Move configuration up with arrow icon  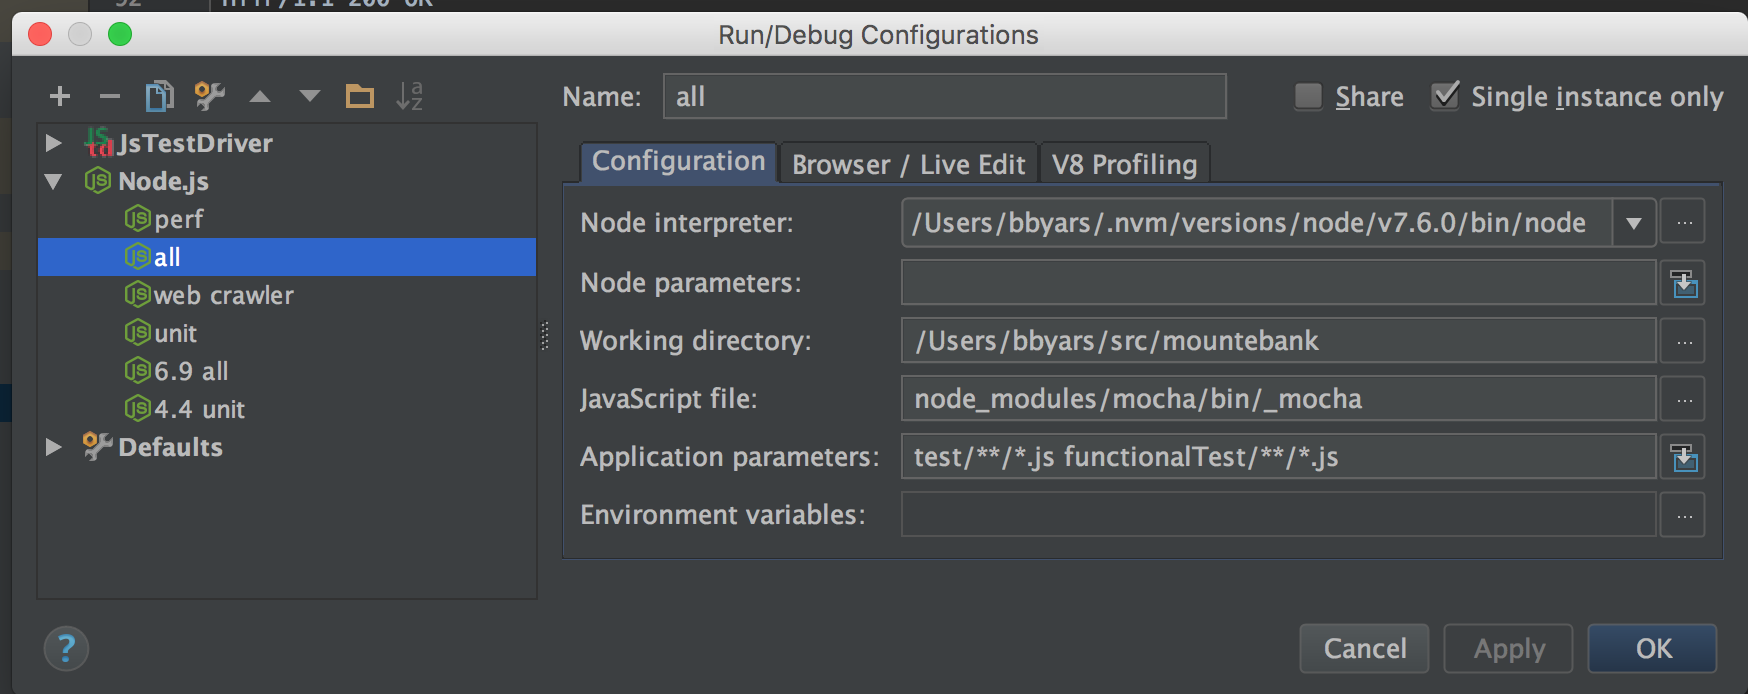(x=260, y=96)
